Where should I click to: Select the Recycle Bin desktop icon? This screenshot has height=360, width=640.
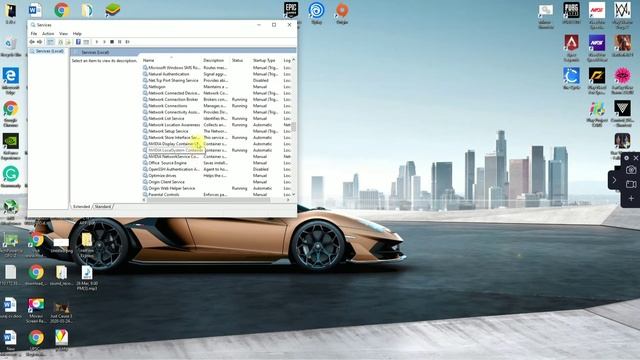11,47
